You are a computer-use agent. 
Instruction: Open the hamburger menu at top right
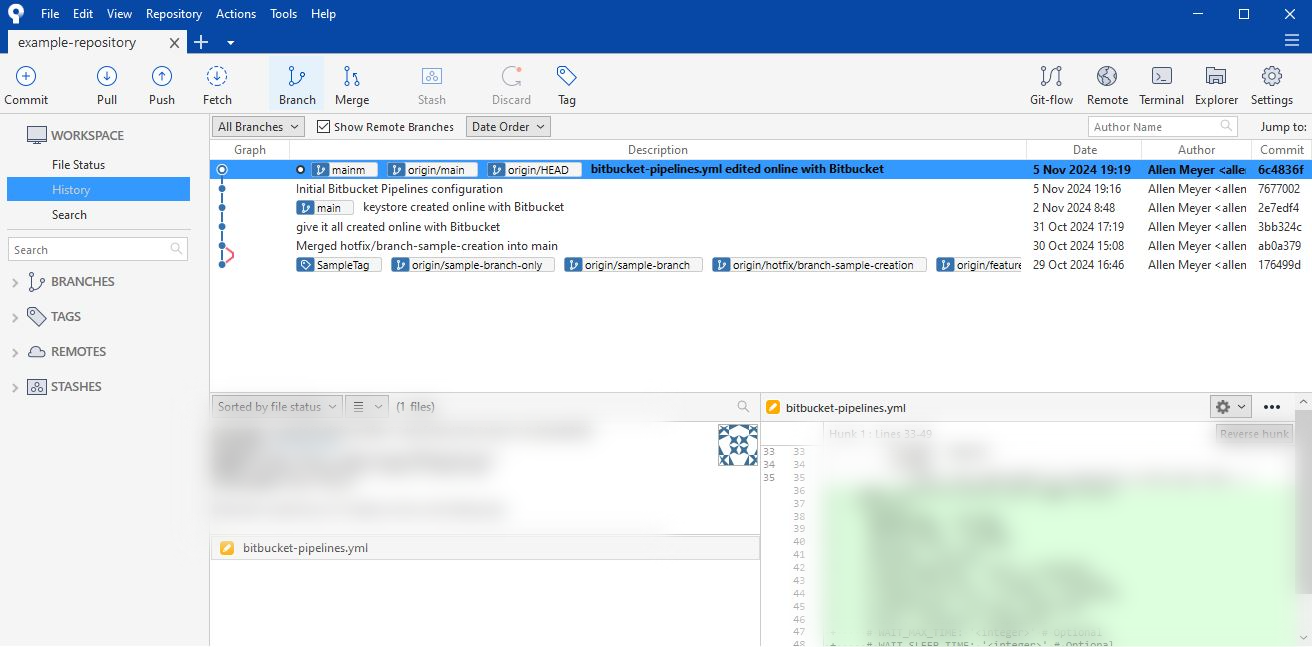coord(1291,41)
